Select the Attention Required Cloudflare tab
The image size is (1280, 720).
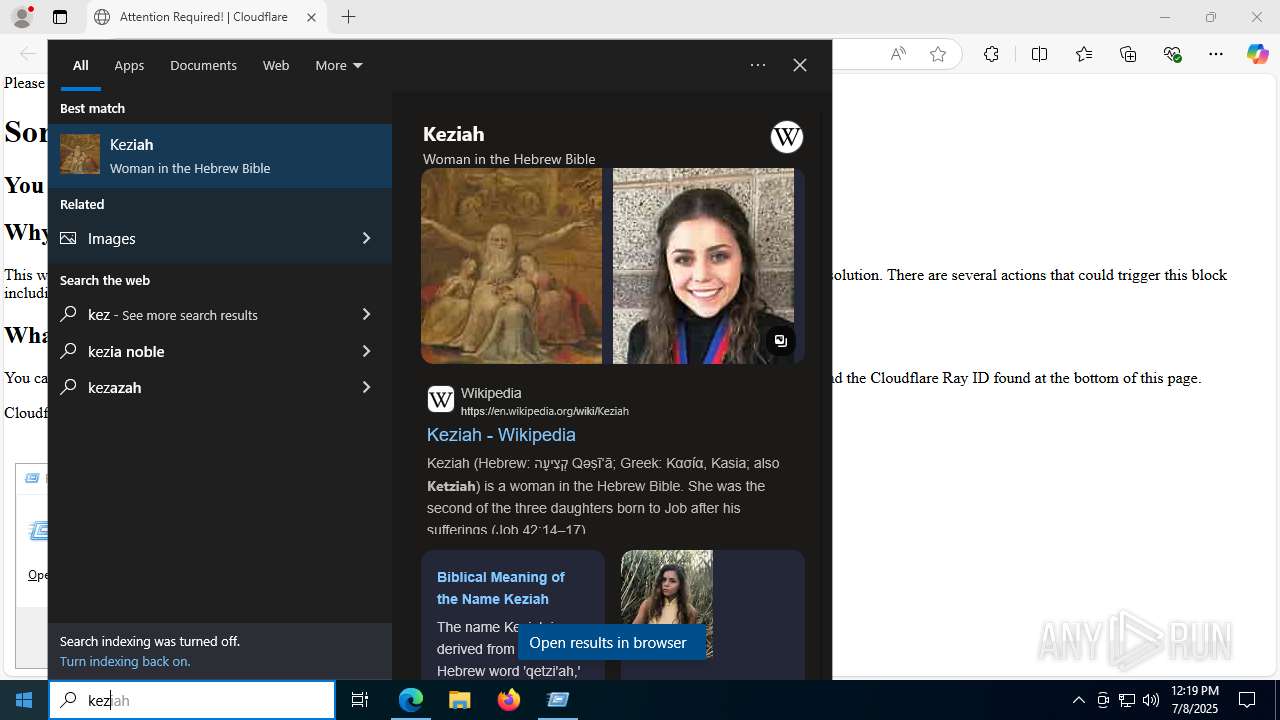pyautogui.click(x=205, y=17)
